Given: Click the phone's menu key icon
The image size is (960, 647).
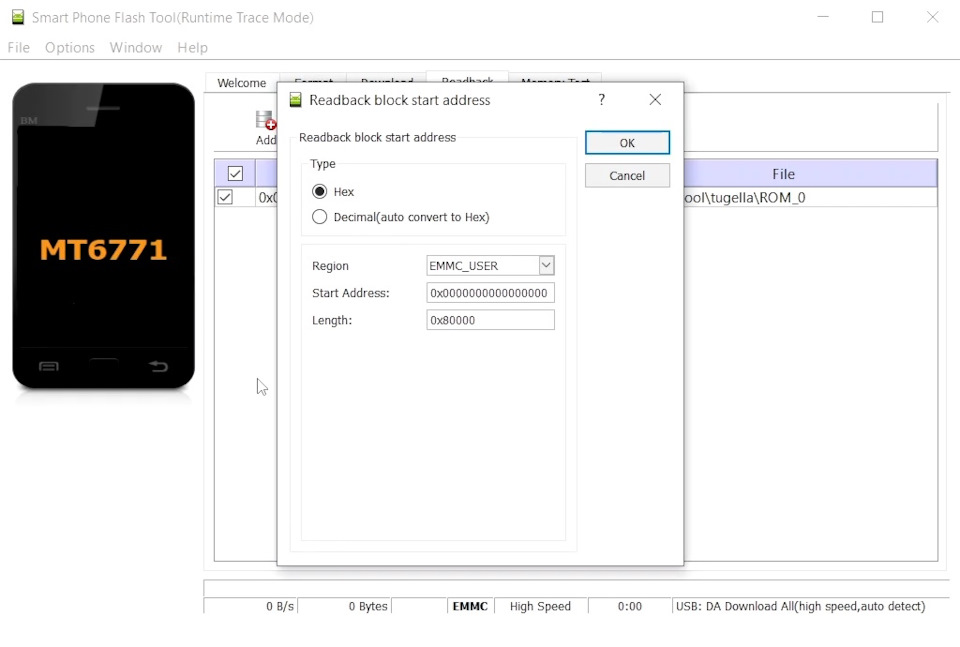Looking at the screenshot, I should pos(48,366).
